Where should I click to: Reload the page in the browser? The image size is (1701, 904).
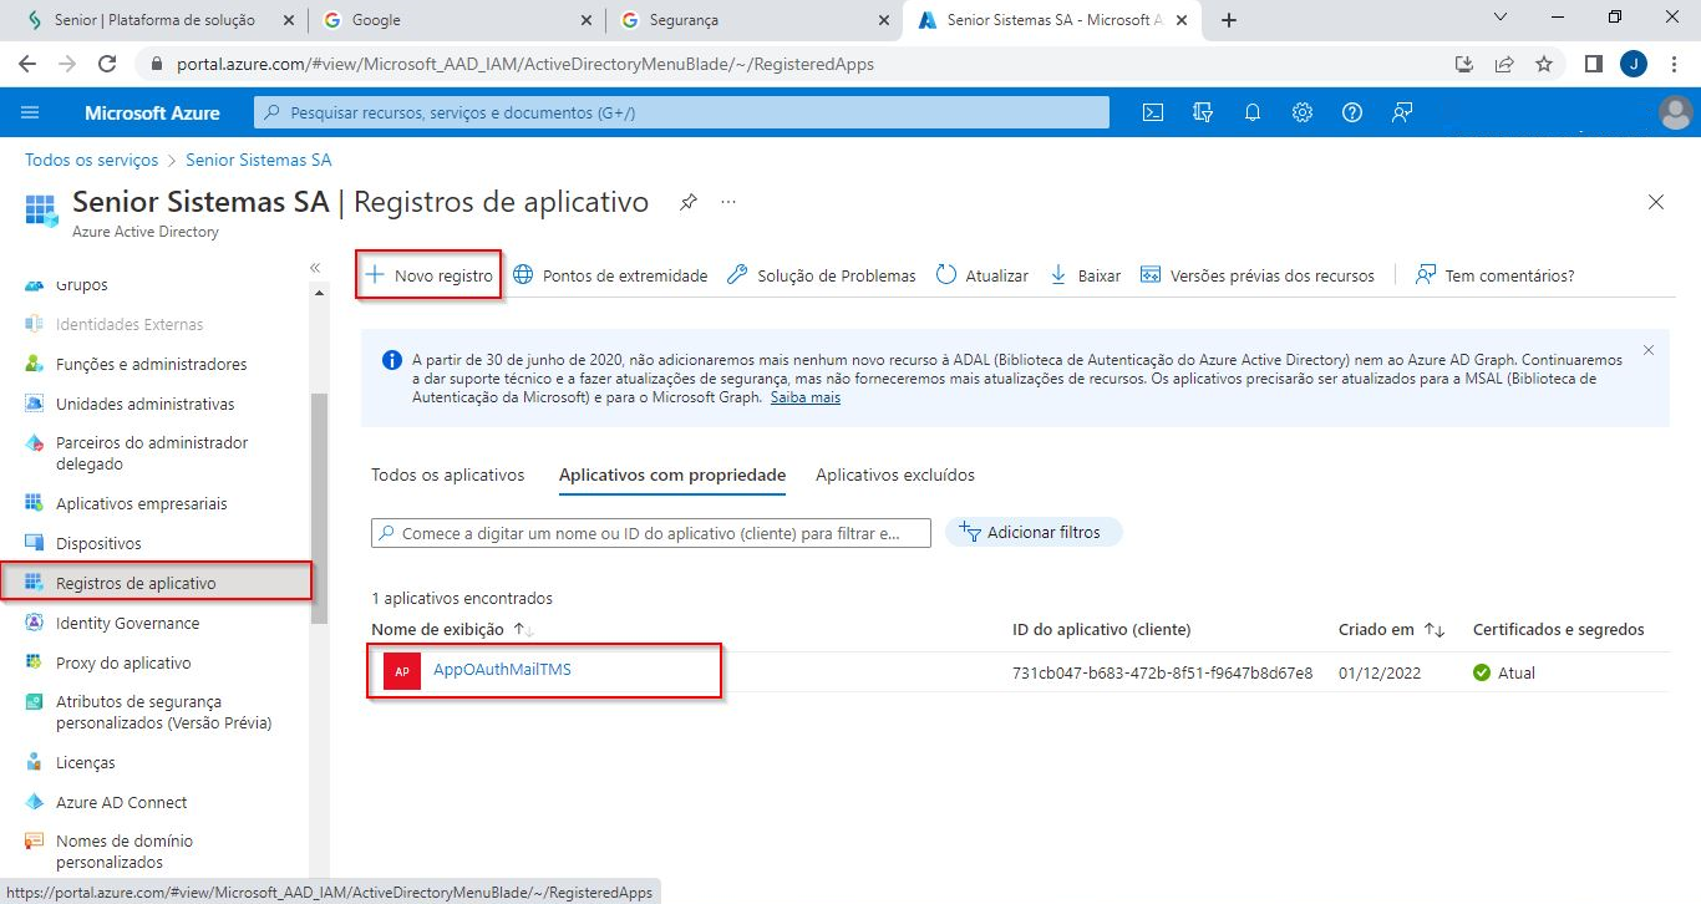coord(107,64)
